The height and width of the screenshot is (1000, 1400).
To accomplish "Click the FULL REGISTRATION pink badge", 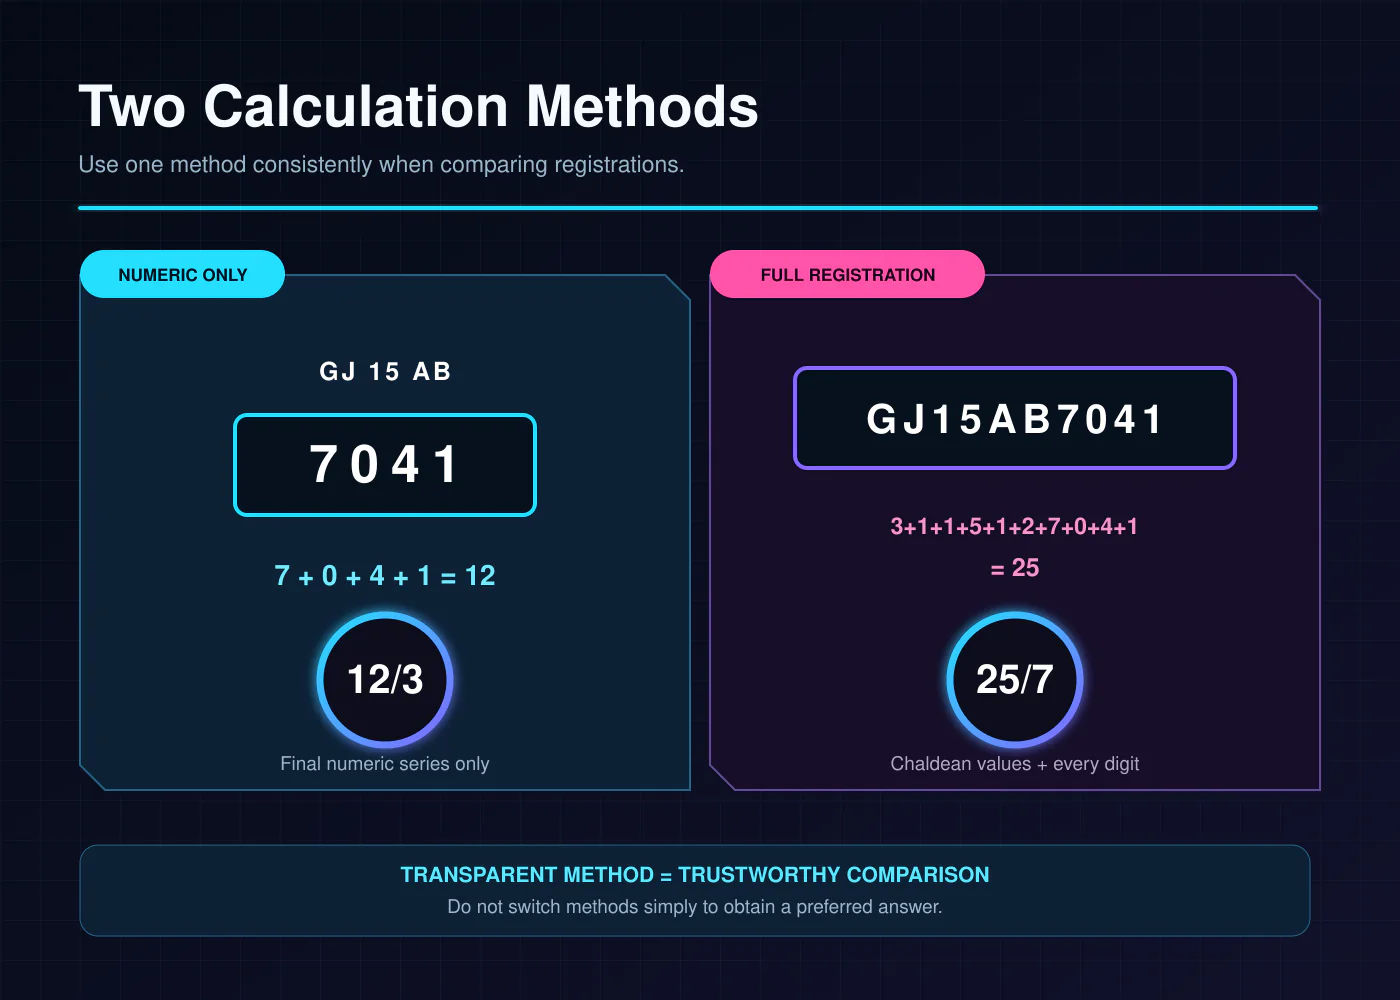I will point(847,274).
